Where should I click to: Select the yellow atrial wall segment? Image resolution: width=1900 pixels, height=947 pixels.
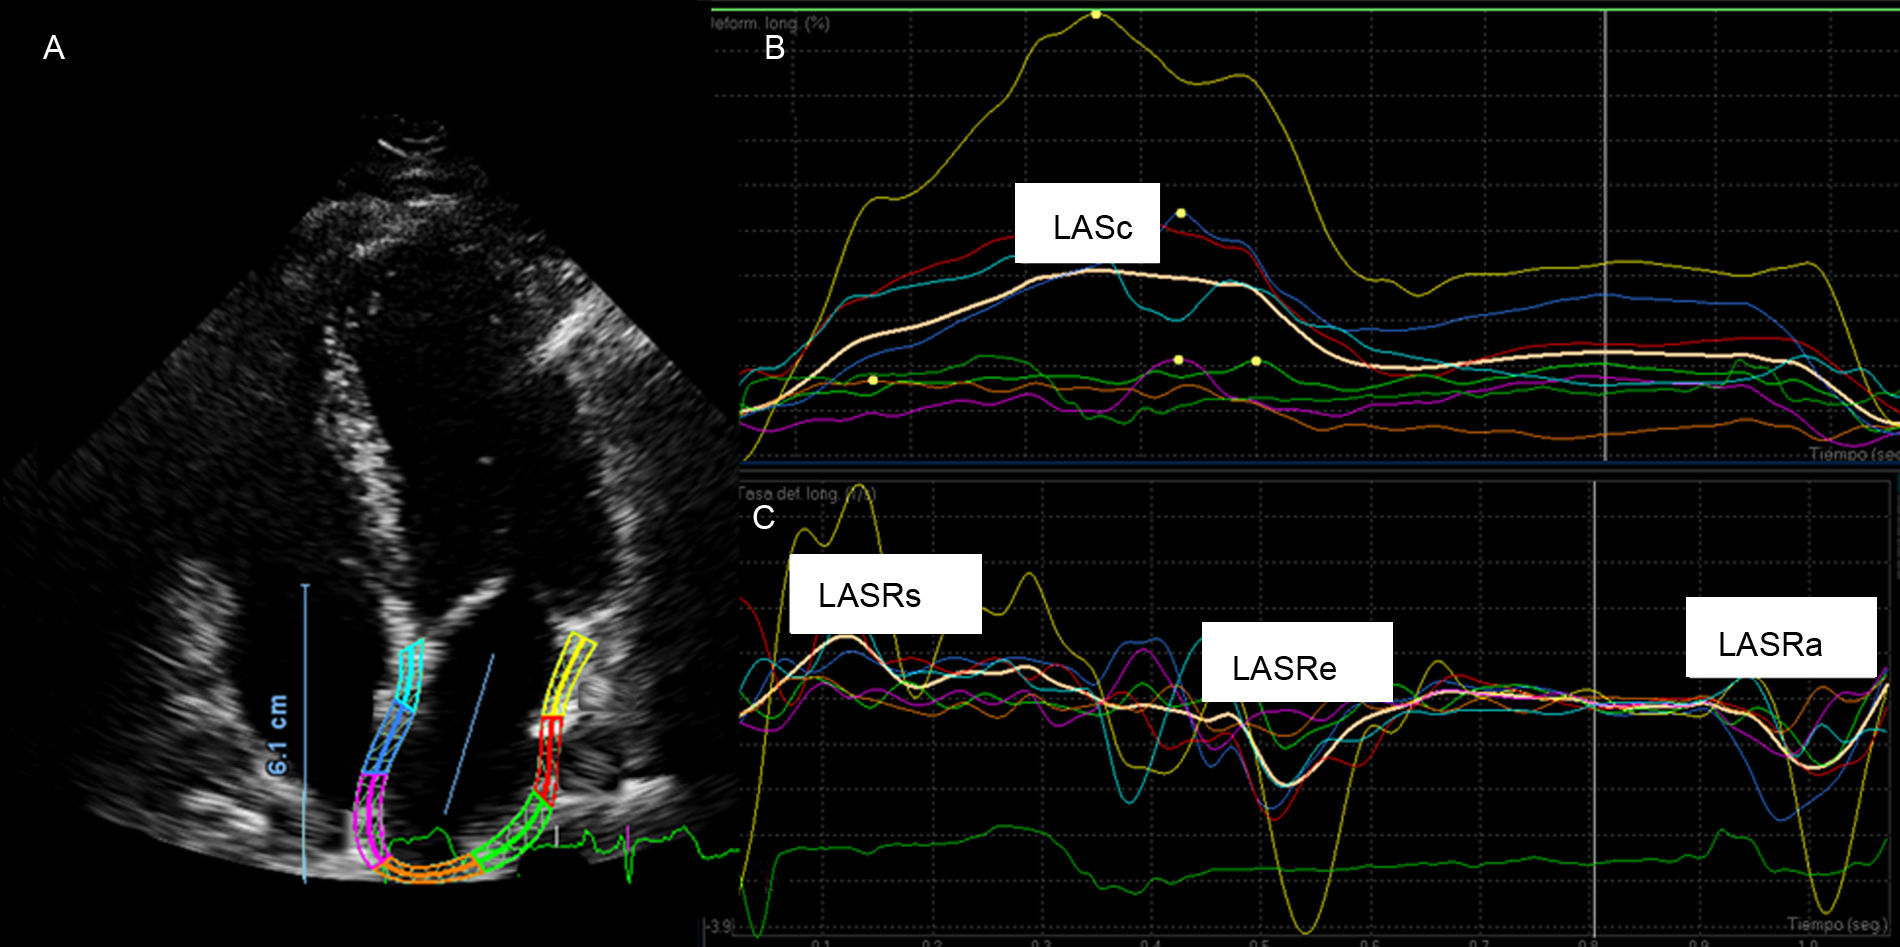(566, 674)
